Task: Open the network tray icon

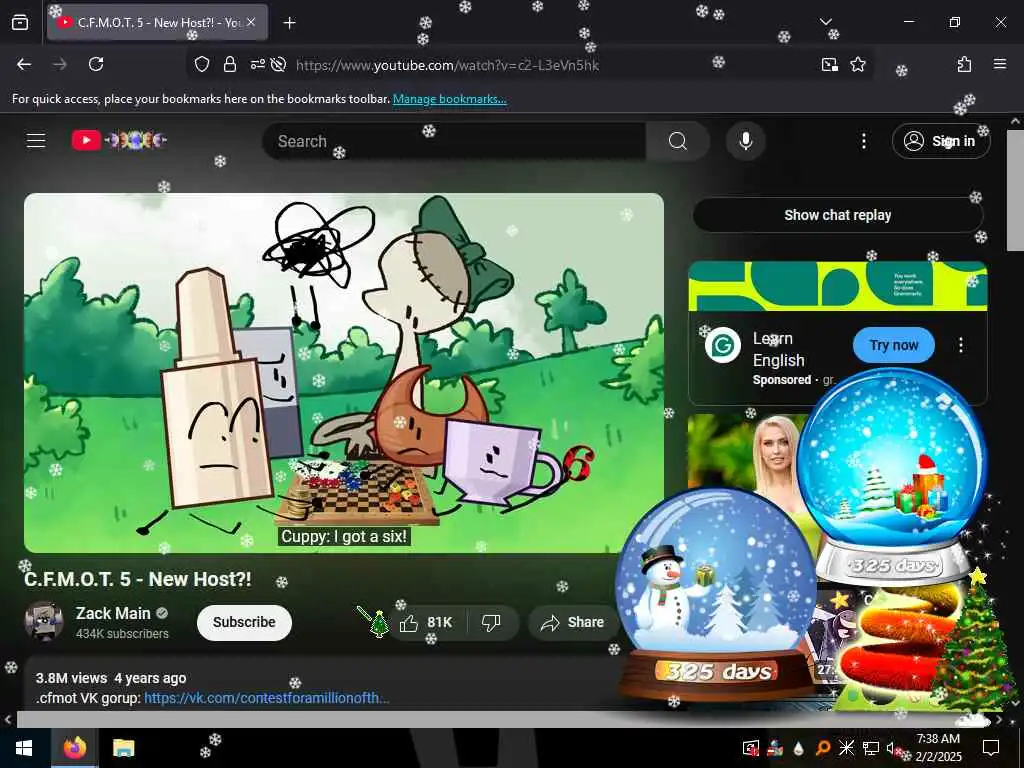Action: pos(870,748)
